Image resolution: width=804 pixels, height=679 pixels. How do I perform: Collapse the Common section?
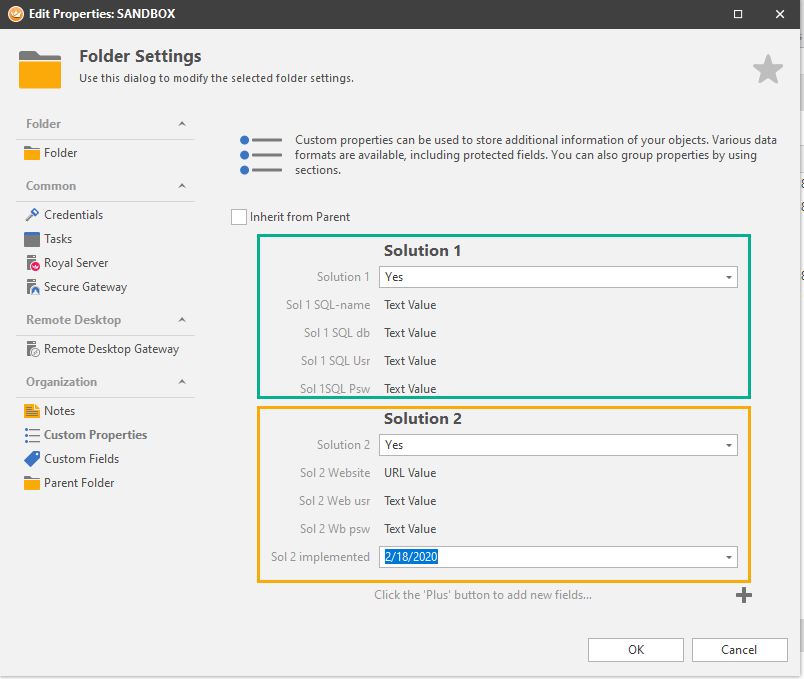click(x=182, y=186)
